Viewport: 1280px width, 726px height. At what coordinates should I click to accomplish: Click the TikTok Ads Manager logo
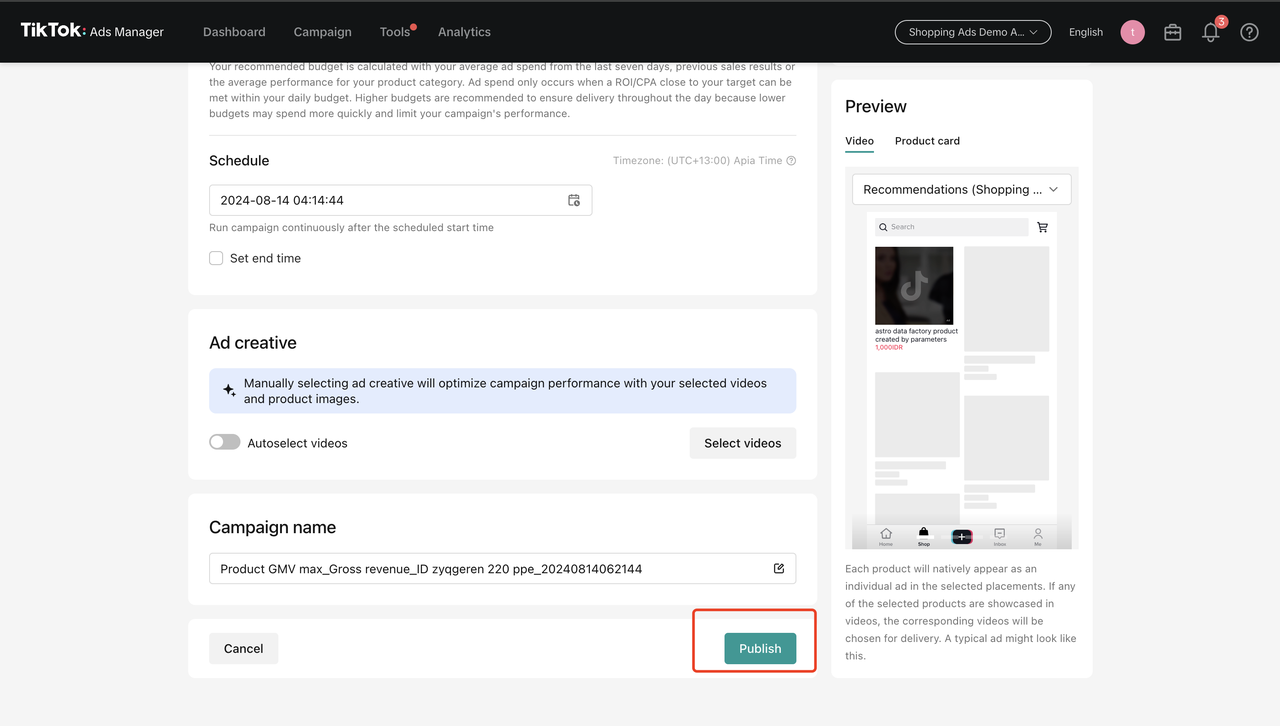tap(92, 31)
